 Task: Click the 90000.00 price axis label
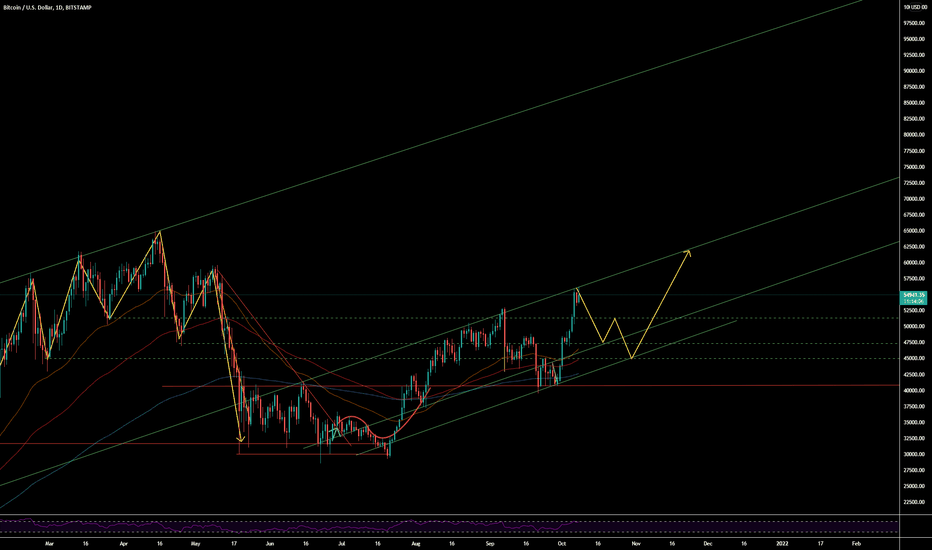point(914,71)
